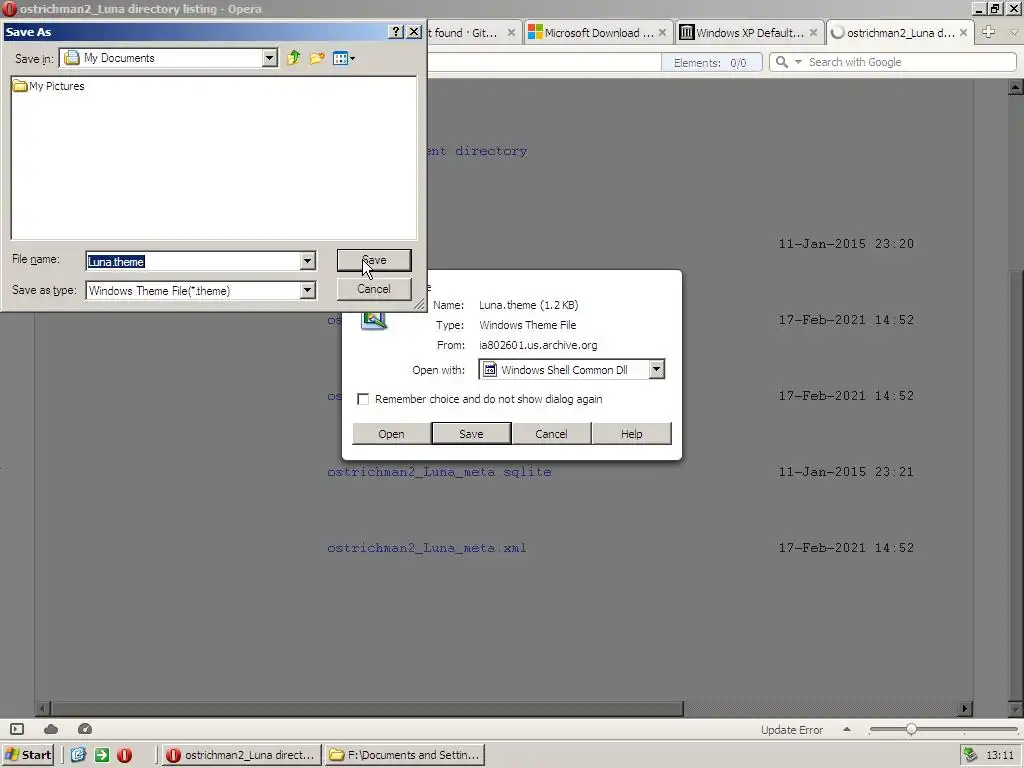Click the Opera Turbo speedometer icon
The image size is (1024, 768).
click(85, 729)
